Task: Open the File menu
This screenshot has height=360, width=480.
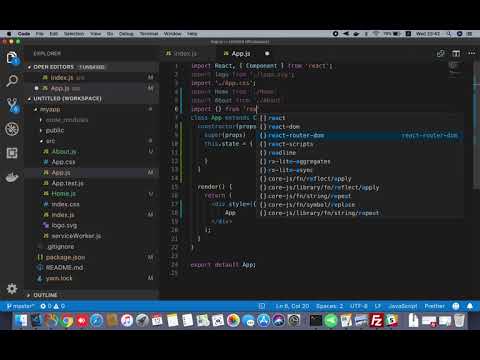Action: [40, 34]
